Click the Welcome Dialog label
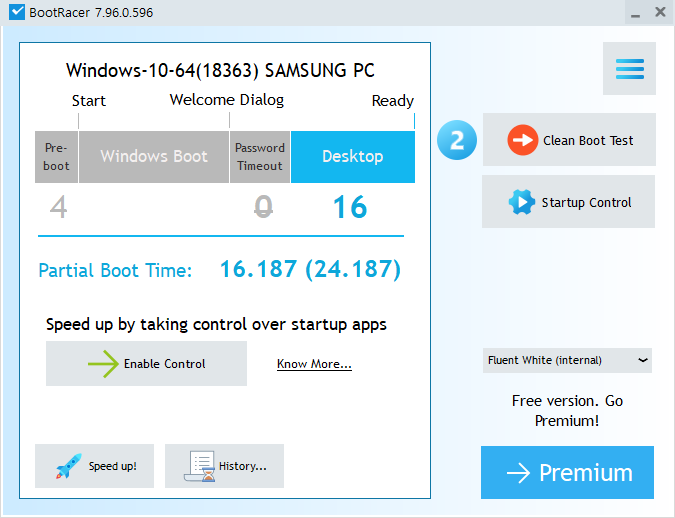Screen dimensions: 675x518 coord(227,100)
